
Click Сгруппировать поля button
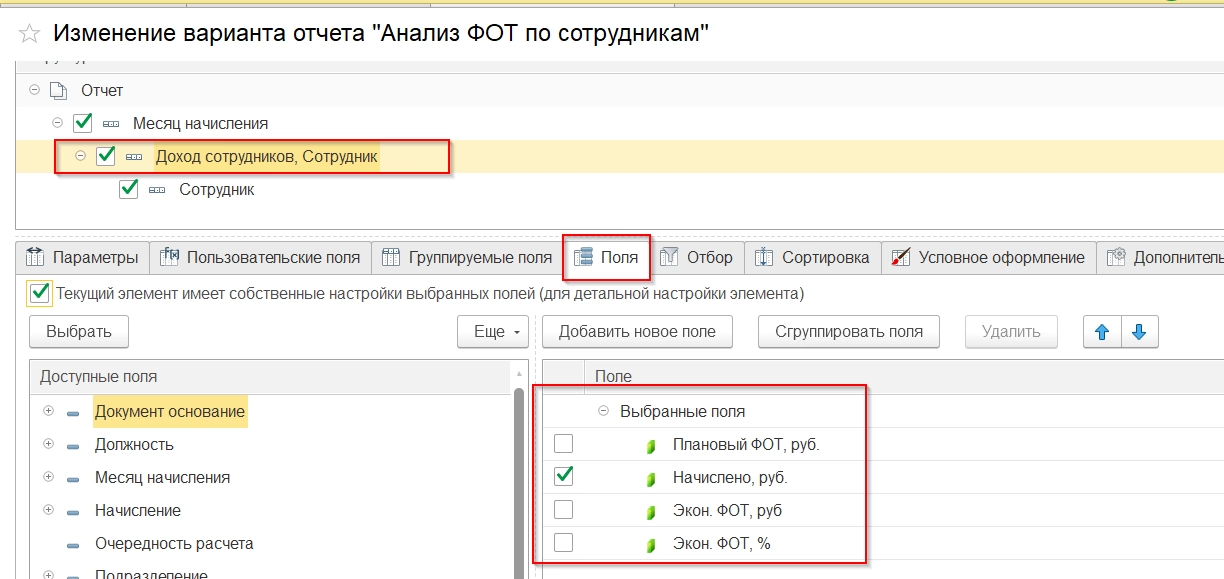(849, 332)
